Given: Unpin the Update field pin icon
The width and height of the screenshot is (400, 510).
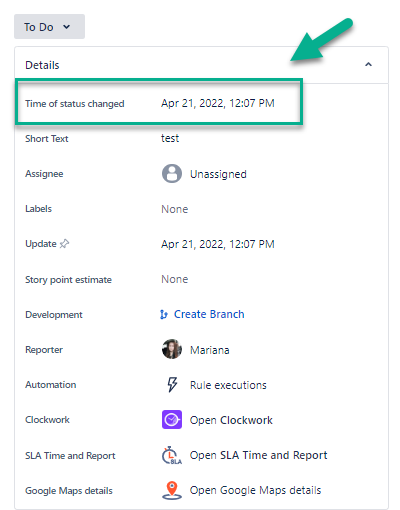Looking at the screenshot, I should pyautogui.click(x=64, y=244).
